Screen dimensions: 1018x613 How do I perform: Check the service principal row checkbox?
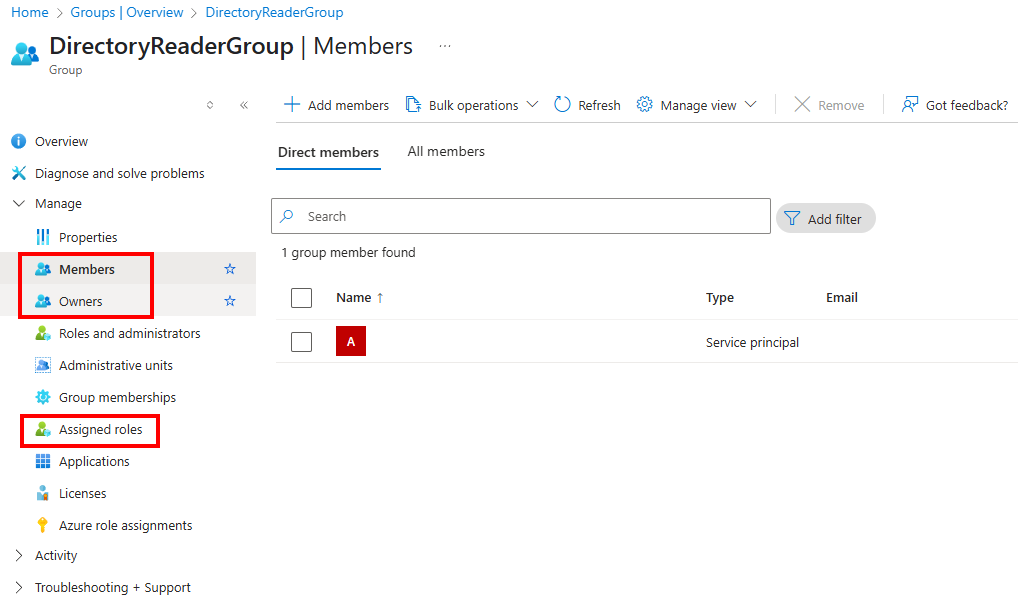tap(301, 342)
